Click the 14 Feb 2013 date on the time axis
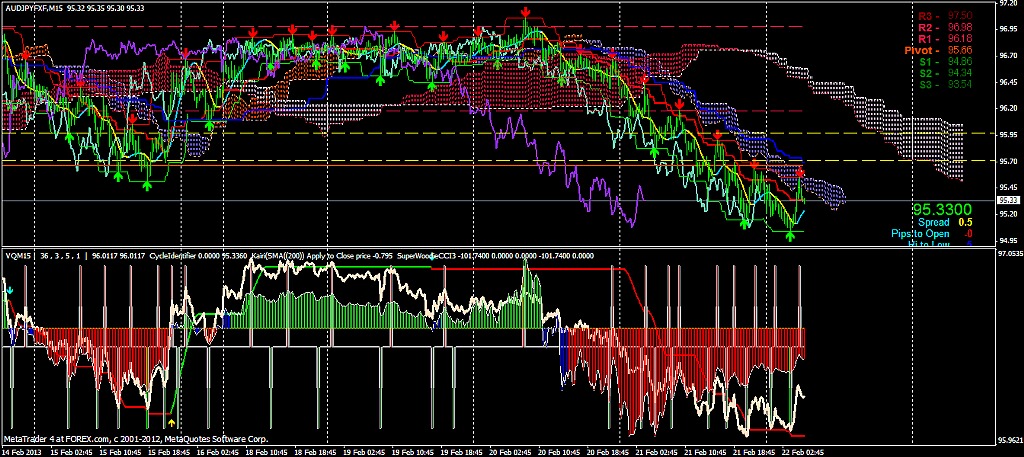Viewport: 1024px width, 457px height. click(22, 452)
